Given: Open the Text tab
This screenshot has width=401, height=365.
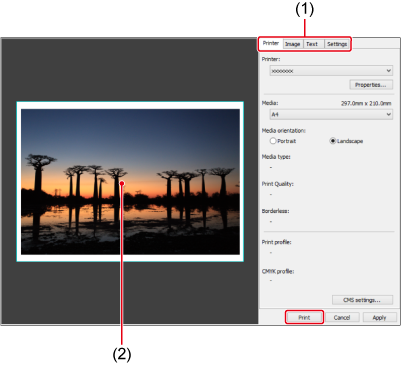Looking at the screenshot, I should 313,44.
